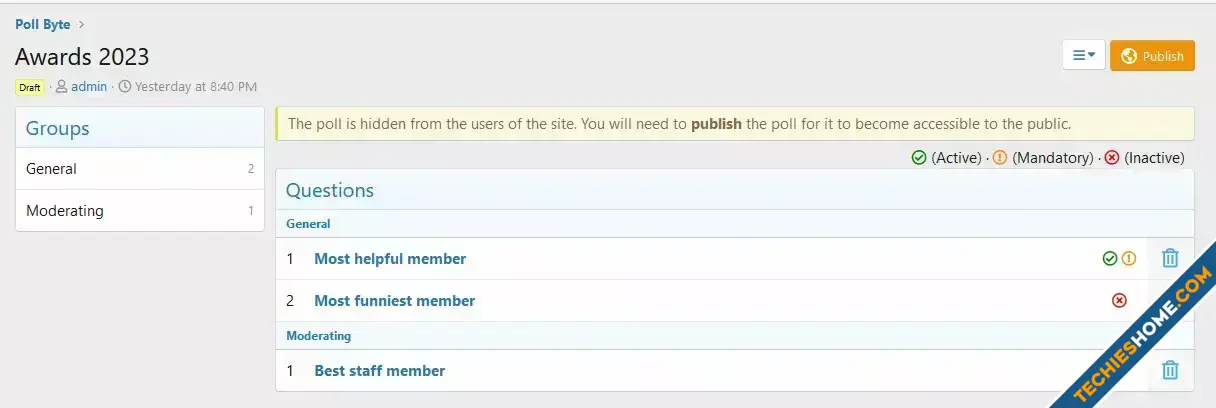The height and width of the screenshot is (408, 1216).
Task: Delete the Most helpful member question
Action: coord(1170,258)
